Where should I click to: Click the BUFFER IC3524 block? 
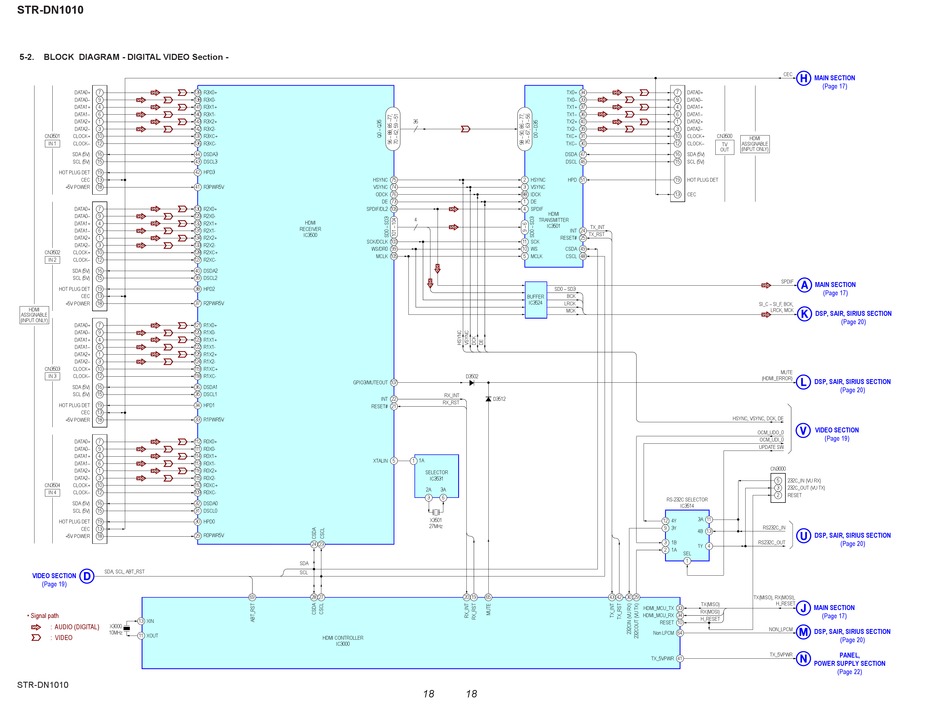click(536, 300)
